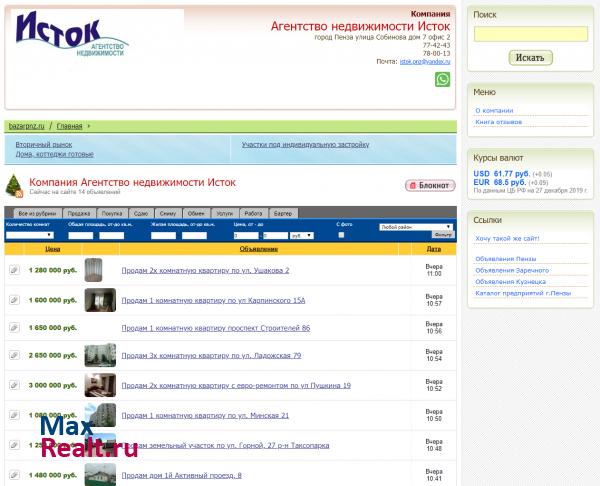Add Минская 21 listing to notepad icon

14,415
